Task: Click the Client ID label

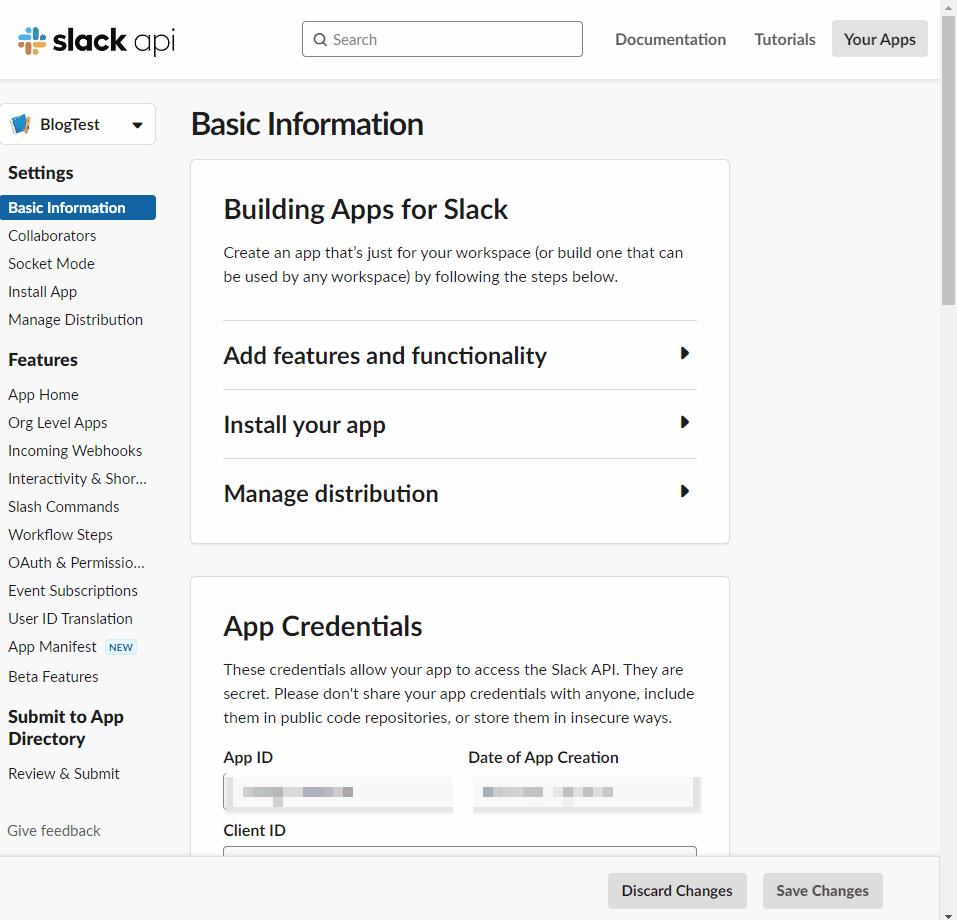Action: coord(255,830)
